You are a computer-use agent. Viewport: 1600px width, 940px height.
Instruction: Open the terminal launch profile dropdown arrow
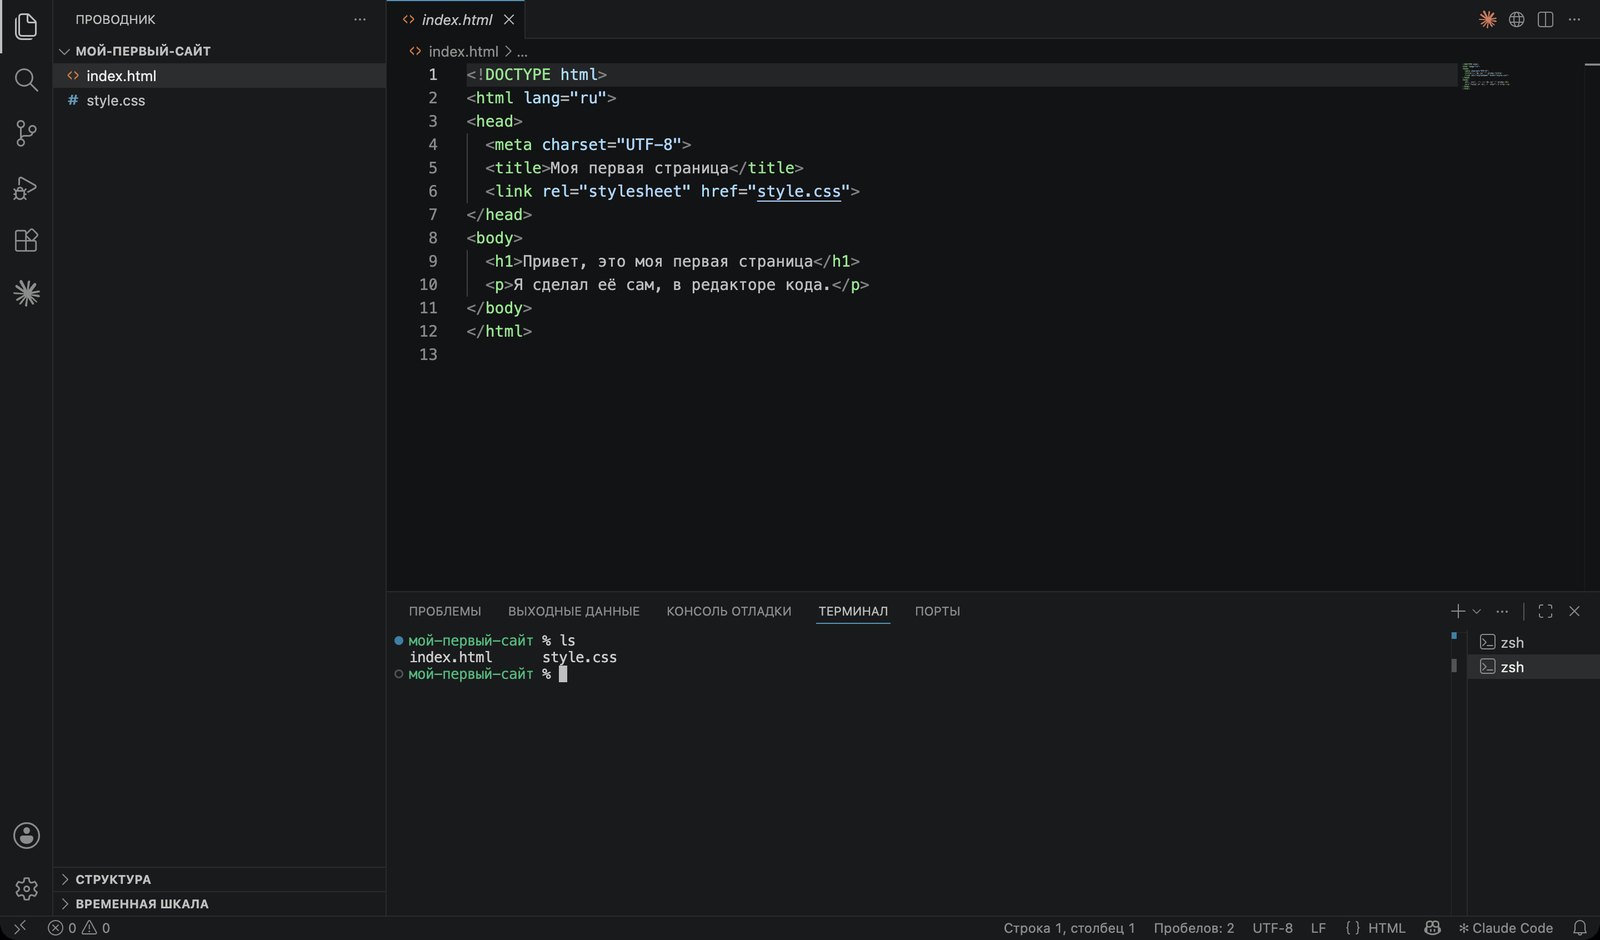(1477, 611)
